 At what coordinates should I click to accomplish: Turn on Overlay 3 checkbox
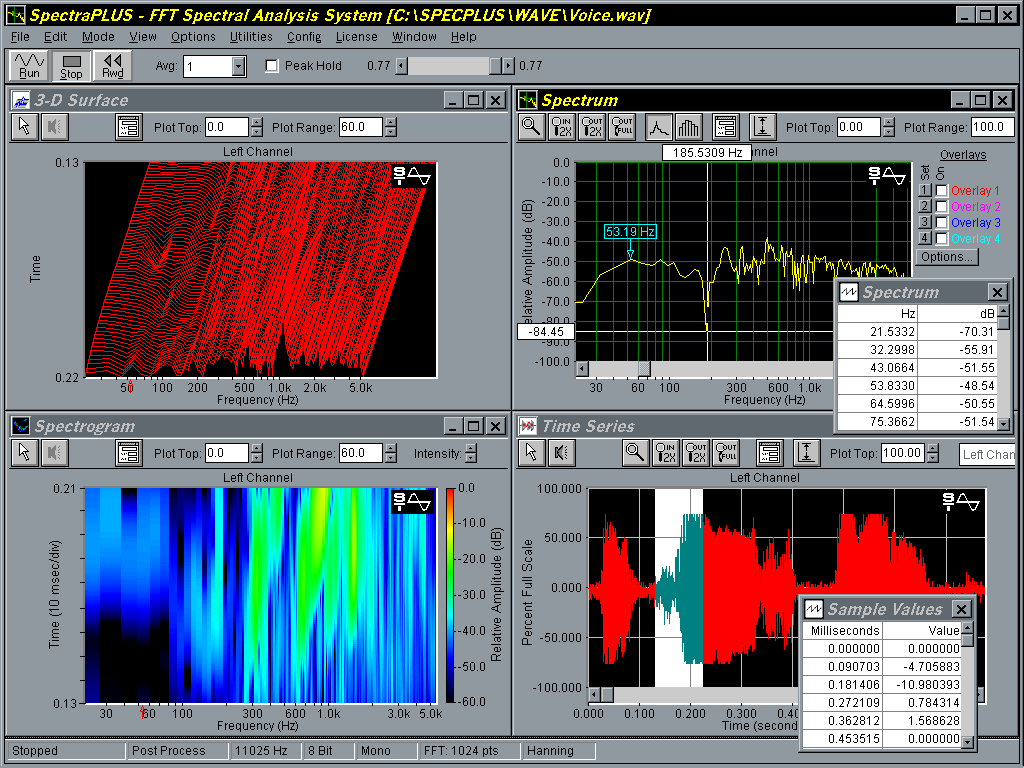[x=942, y=223]
